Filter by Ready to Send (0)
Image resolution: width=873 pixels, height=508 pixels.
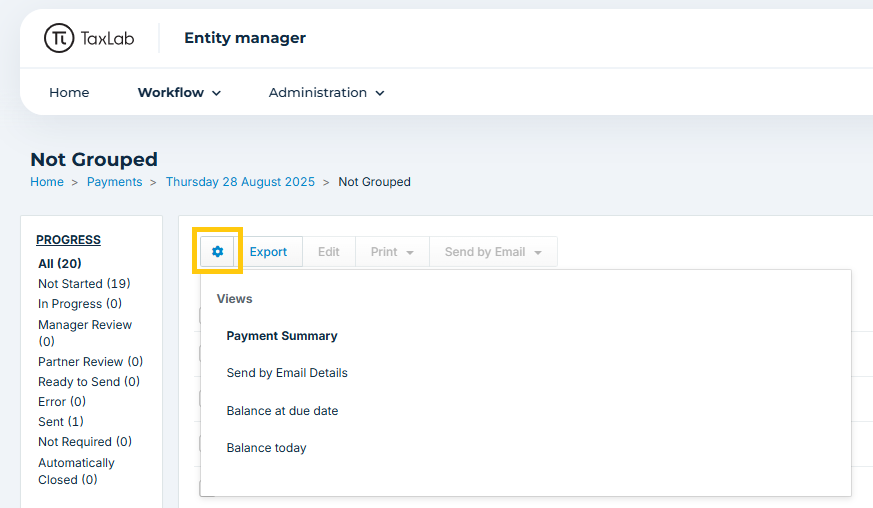[89, 382]
